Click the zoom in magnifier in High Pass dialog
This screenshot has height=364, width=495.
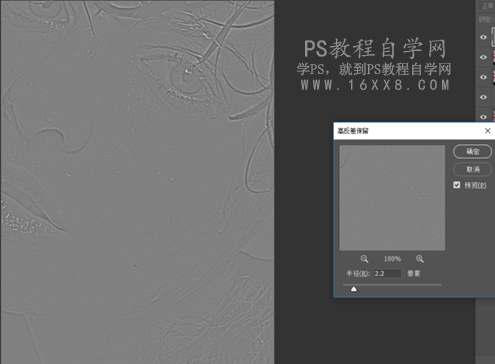point(420,259)
